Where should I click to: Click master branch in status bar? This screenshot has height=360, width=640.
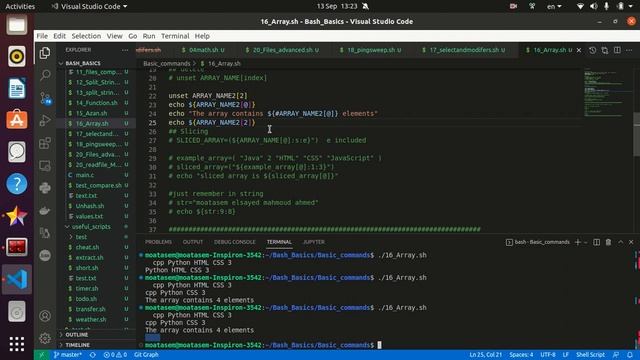[67, 355]
